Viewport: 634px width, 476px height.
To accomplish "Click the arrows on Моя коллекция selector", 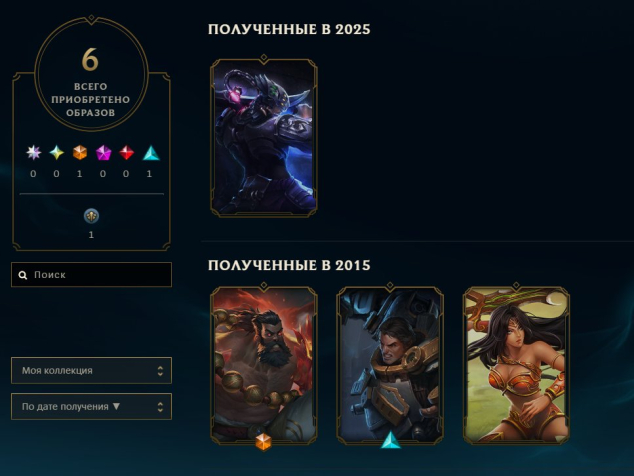I will 160,371.
